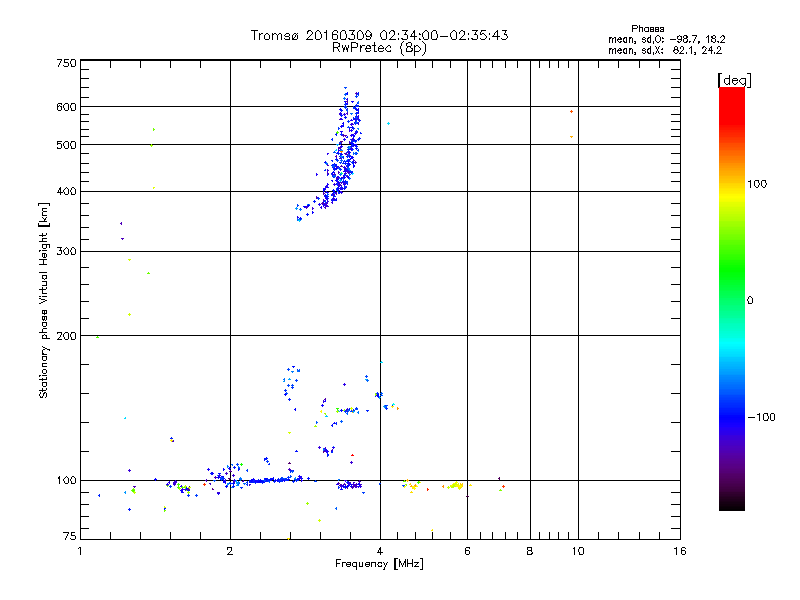The image size is (800, 600).
Task: Click the x-axis tick '6'
Action: tap(467, 551)
